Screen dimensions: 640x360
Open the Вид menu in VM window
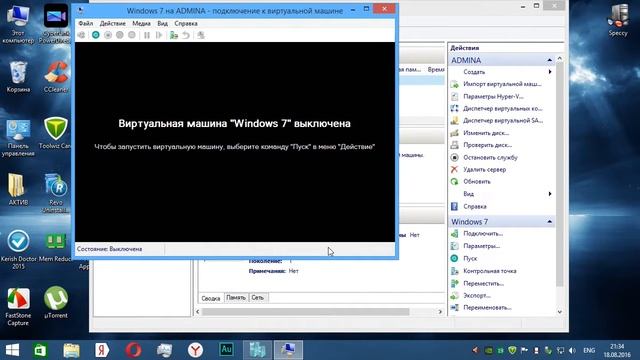point(162,24)
